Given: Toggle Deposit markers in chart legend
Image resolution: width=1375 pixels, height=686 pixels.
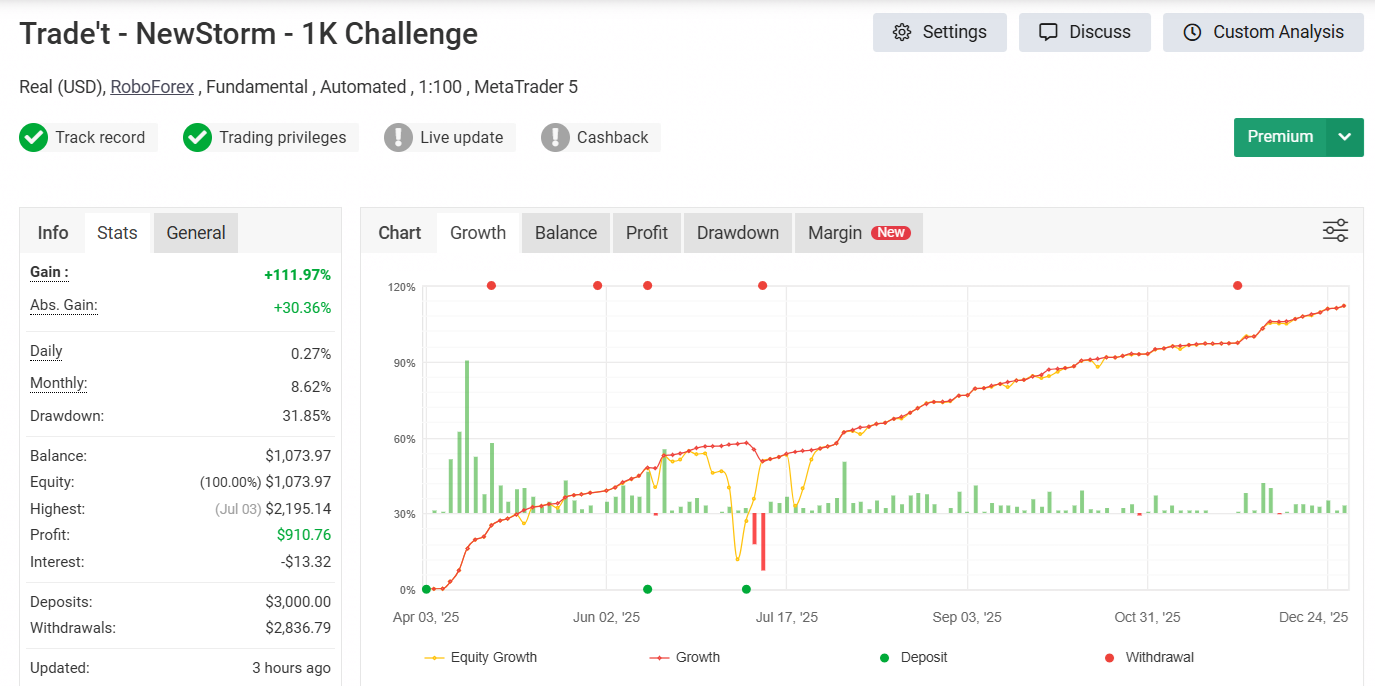Looking at the screenshot, I should click(x=914, y=658).
